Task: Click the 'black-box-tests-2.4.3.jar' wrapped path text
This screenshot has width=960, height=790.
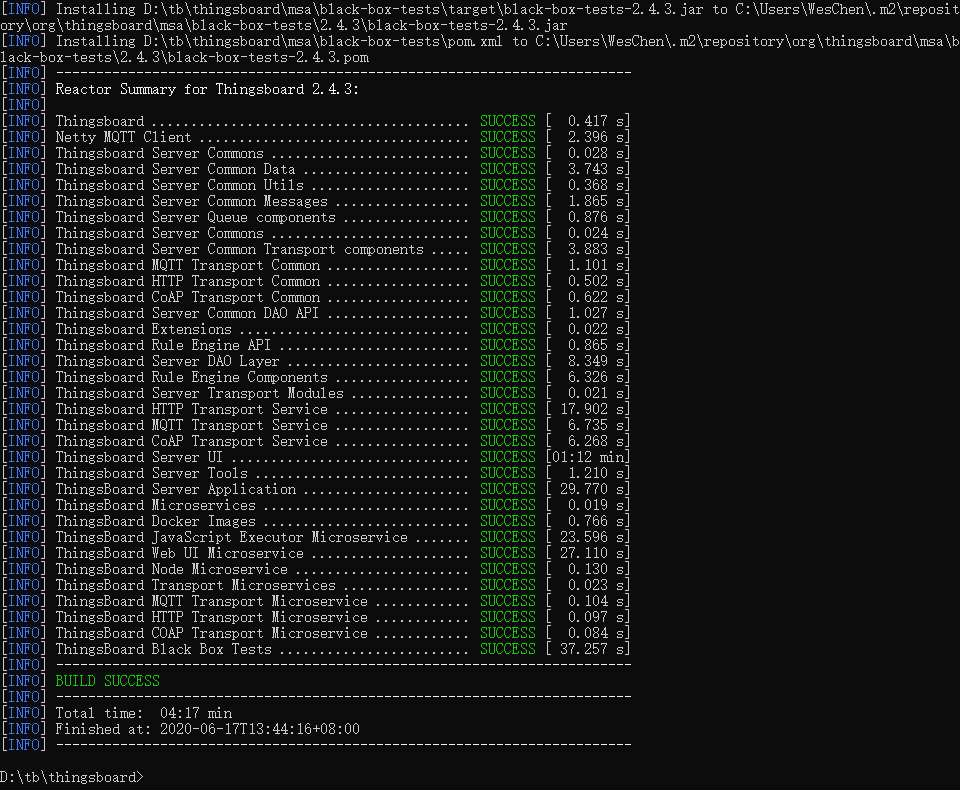Action: tap(468, 26)
